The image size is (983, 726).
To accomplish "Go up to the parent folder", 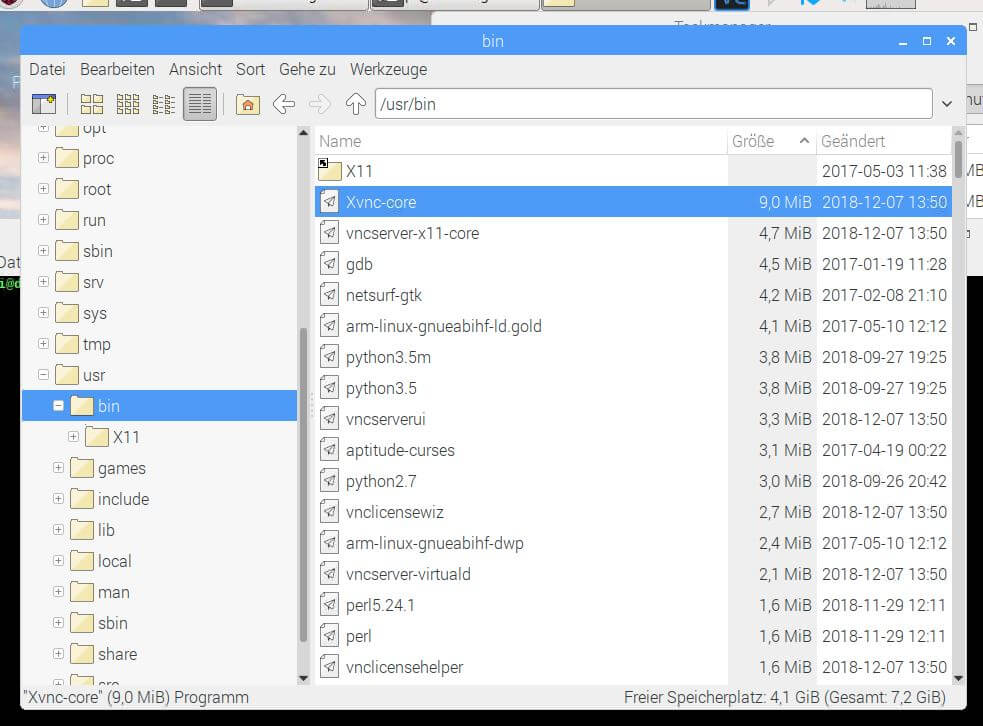I will pyautogui.click(x=355, y=104).
